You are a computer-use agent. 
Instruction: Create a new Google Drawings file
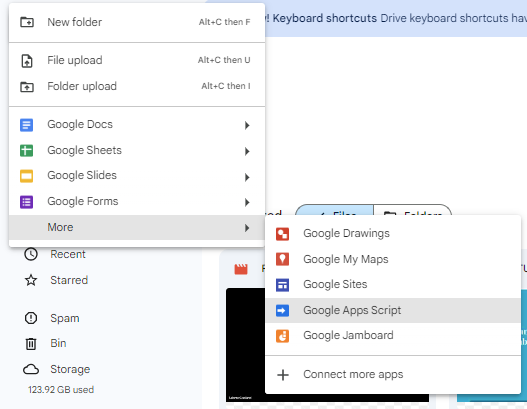(x=393, y=234)
